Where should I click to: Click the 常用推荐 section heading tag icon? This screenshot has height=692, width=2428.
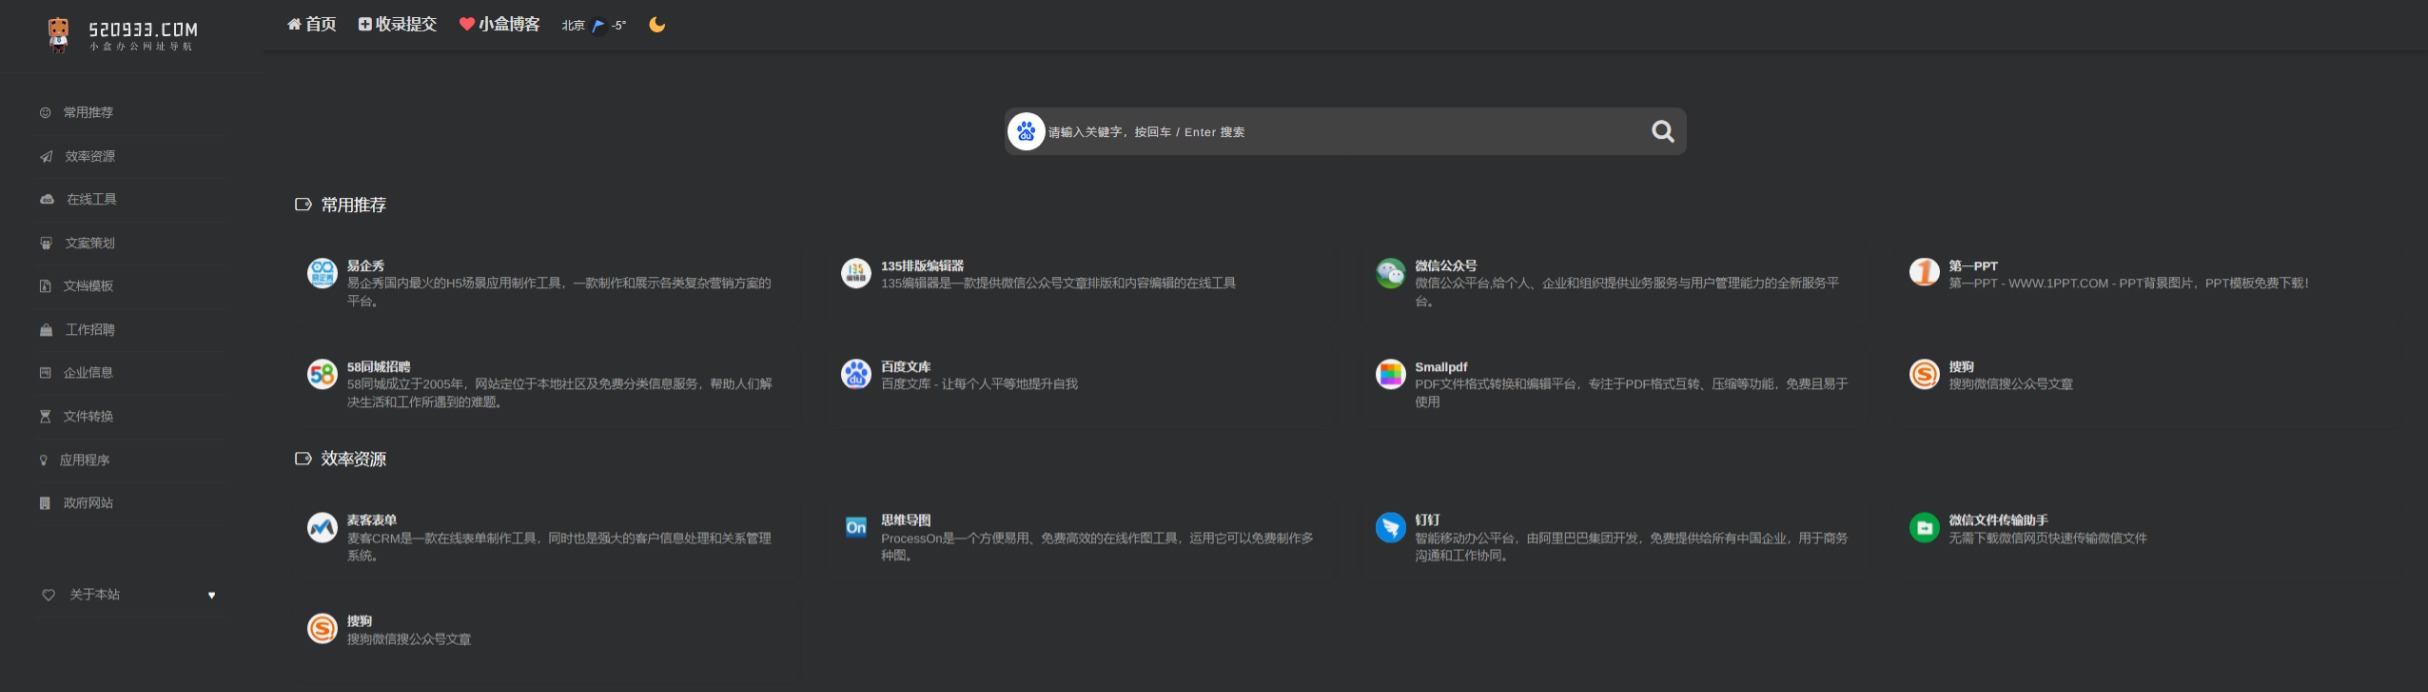(303, 204)
